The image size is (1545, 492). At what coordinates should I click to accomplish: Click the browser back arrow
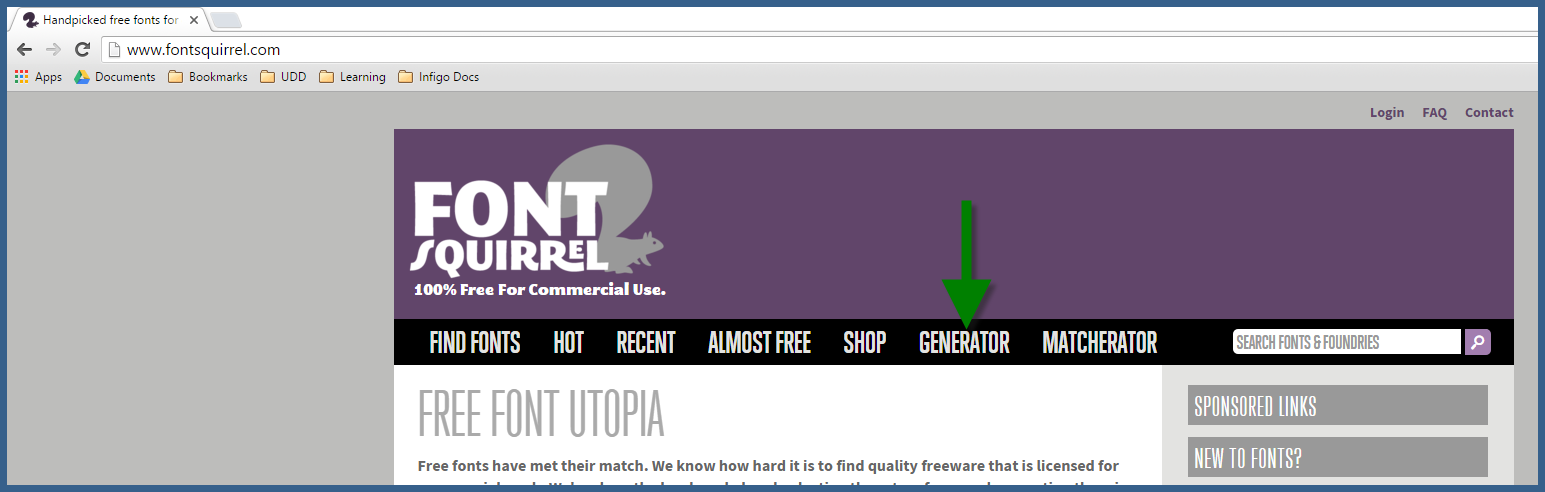tap(25, 49)
